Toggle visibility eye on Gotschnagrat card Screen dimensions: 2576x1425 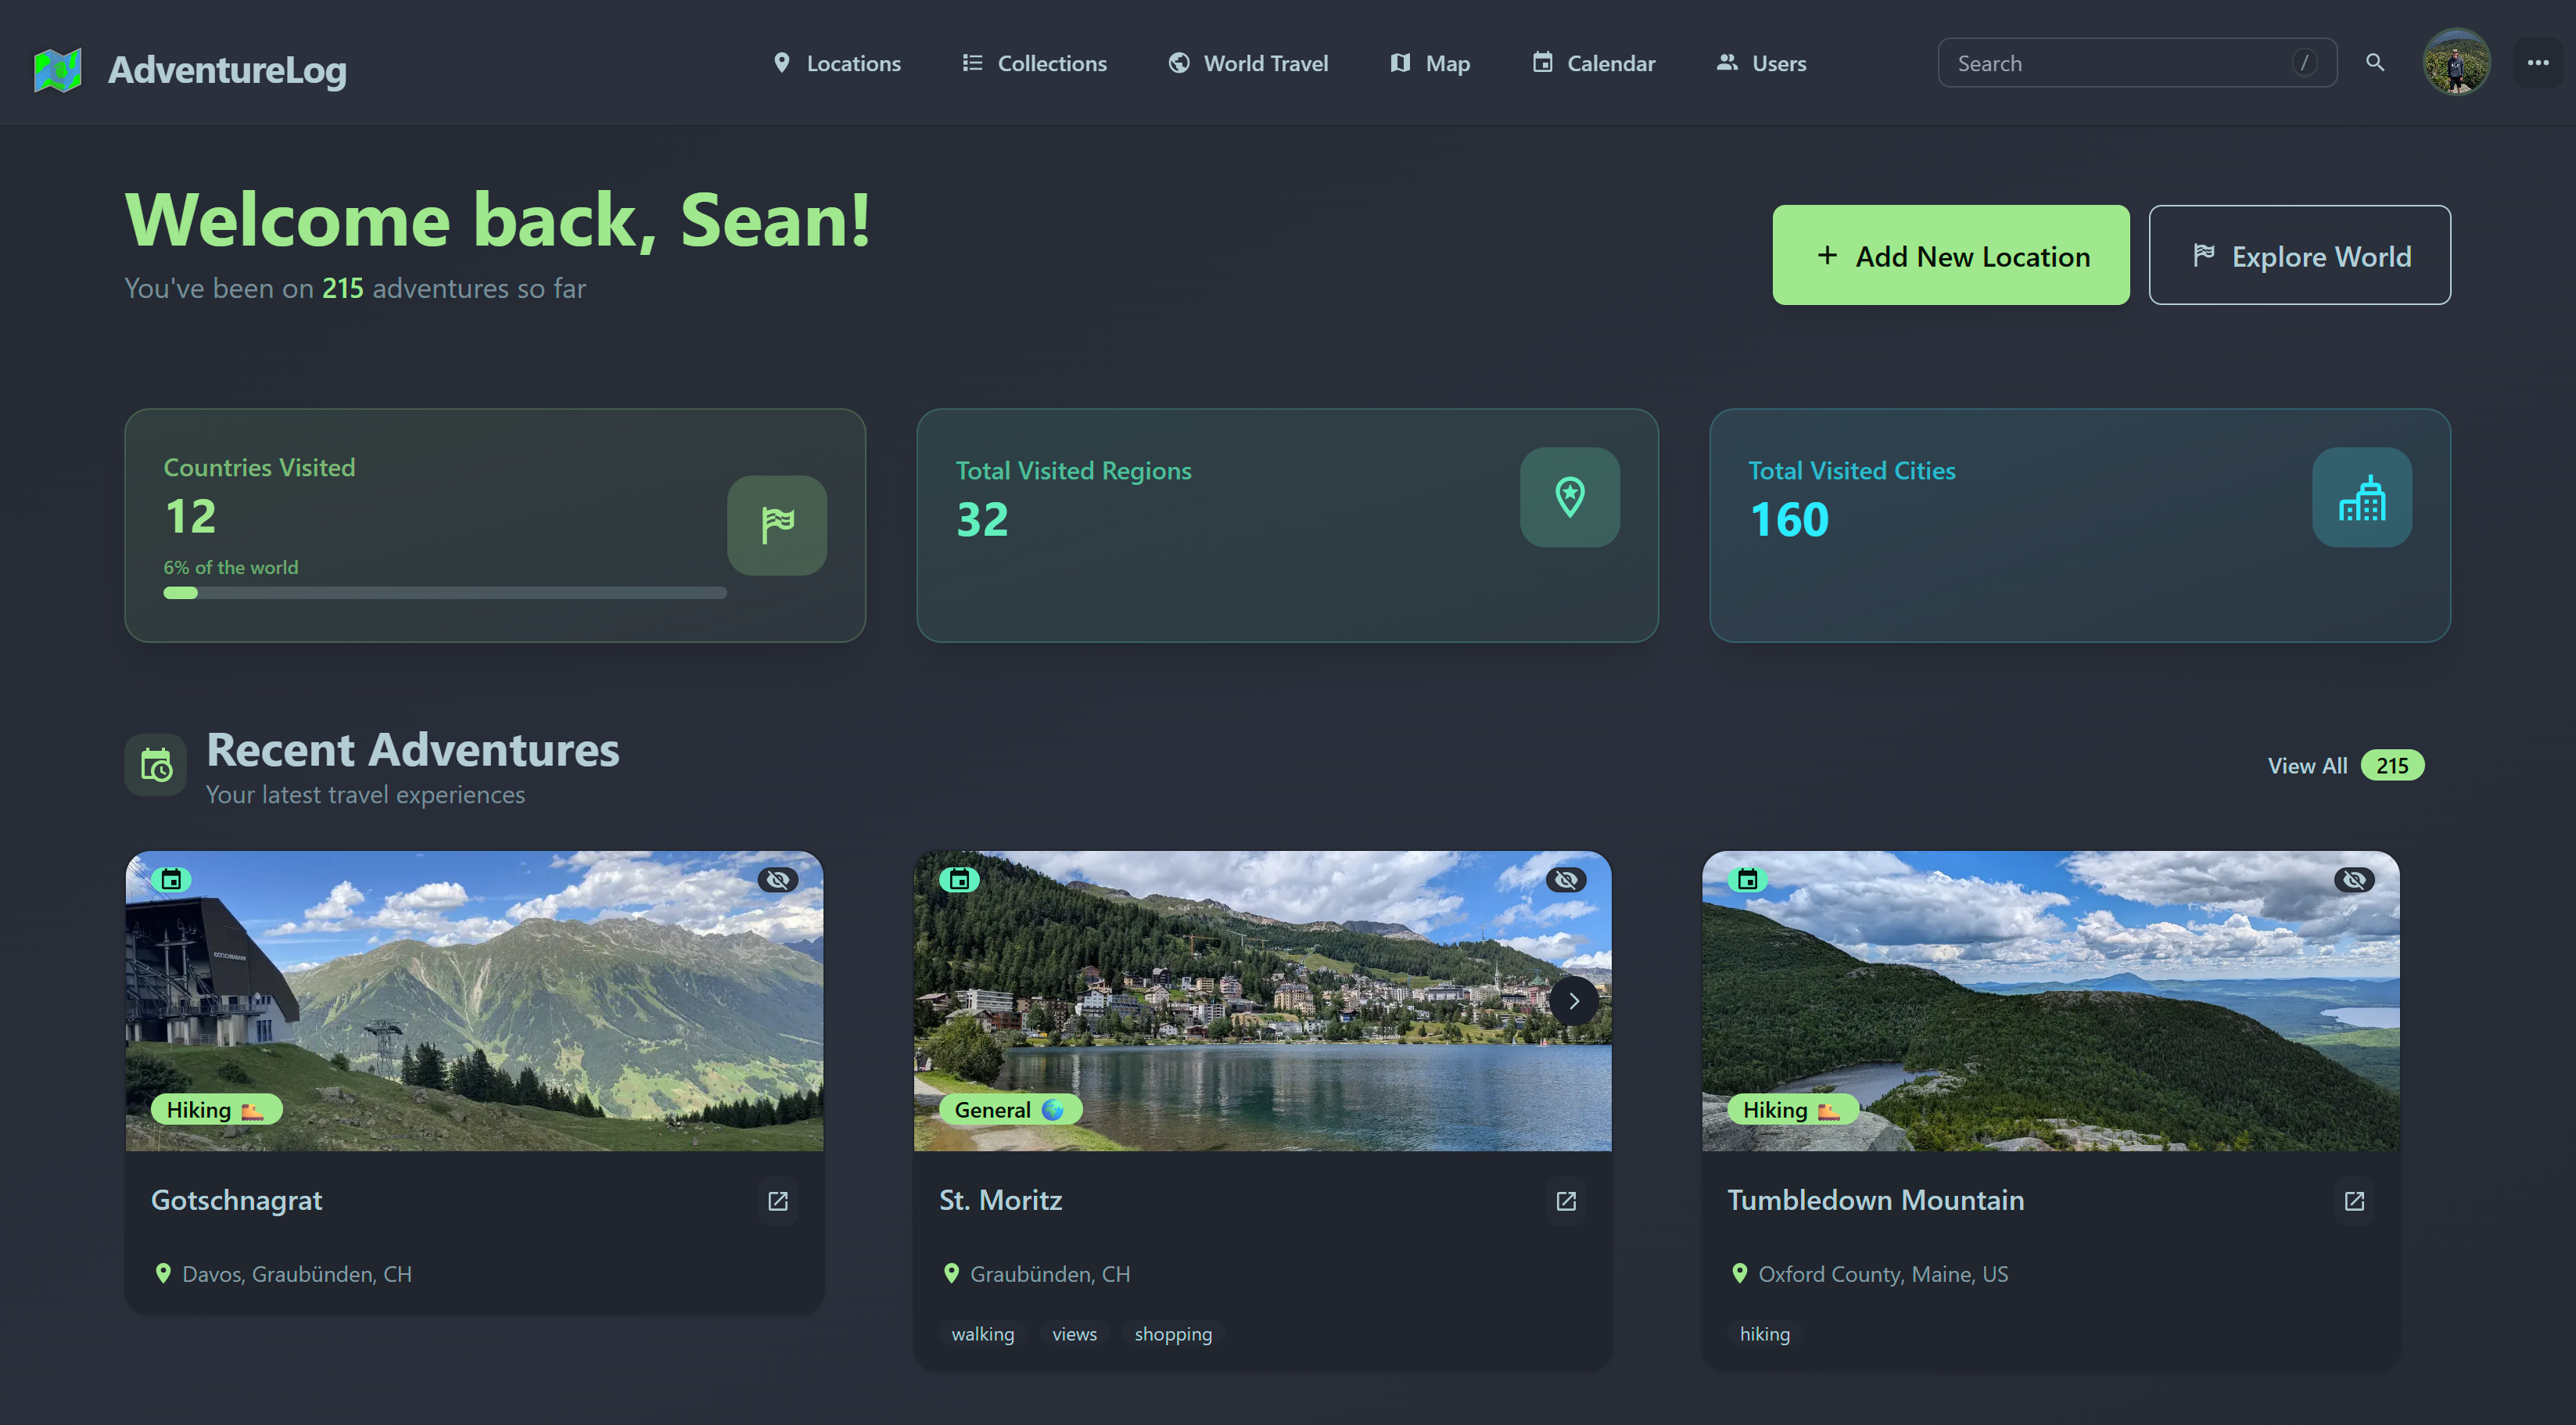coord(778,880)
